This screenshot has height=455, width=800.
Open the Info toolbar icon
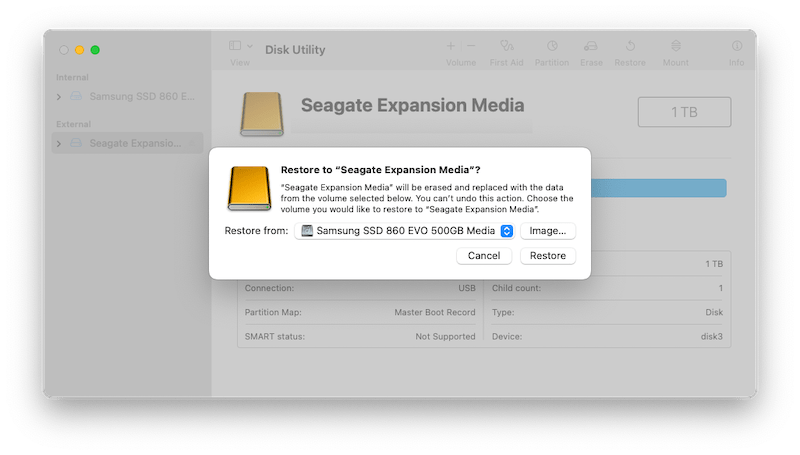736,46
